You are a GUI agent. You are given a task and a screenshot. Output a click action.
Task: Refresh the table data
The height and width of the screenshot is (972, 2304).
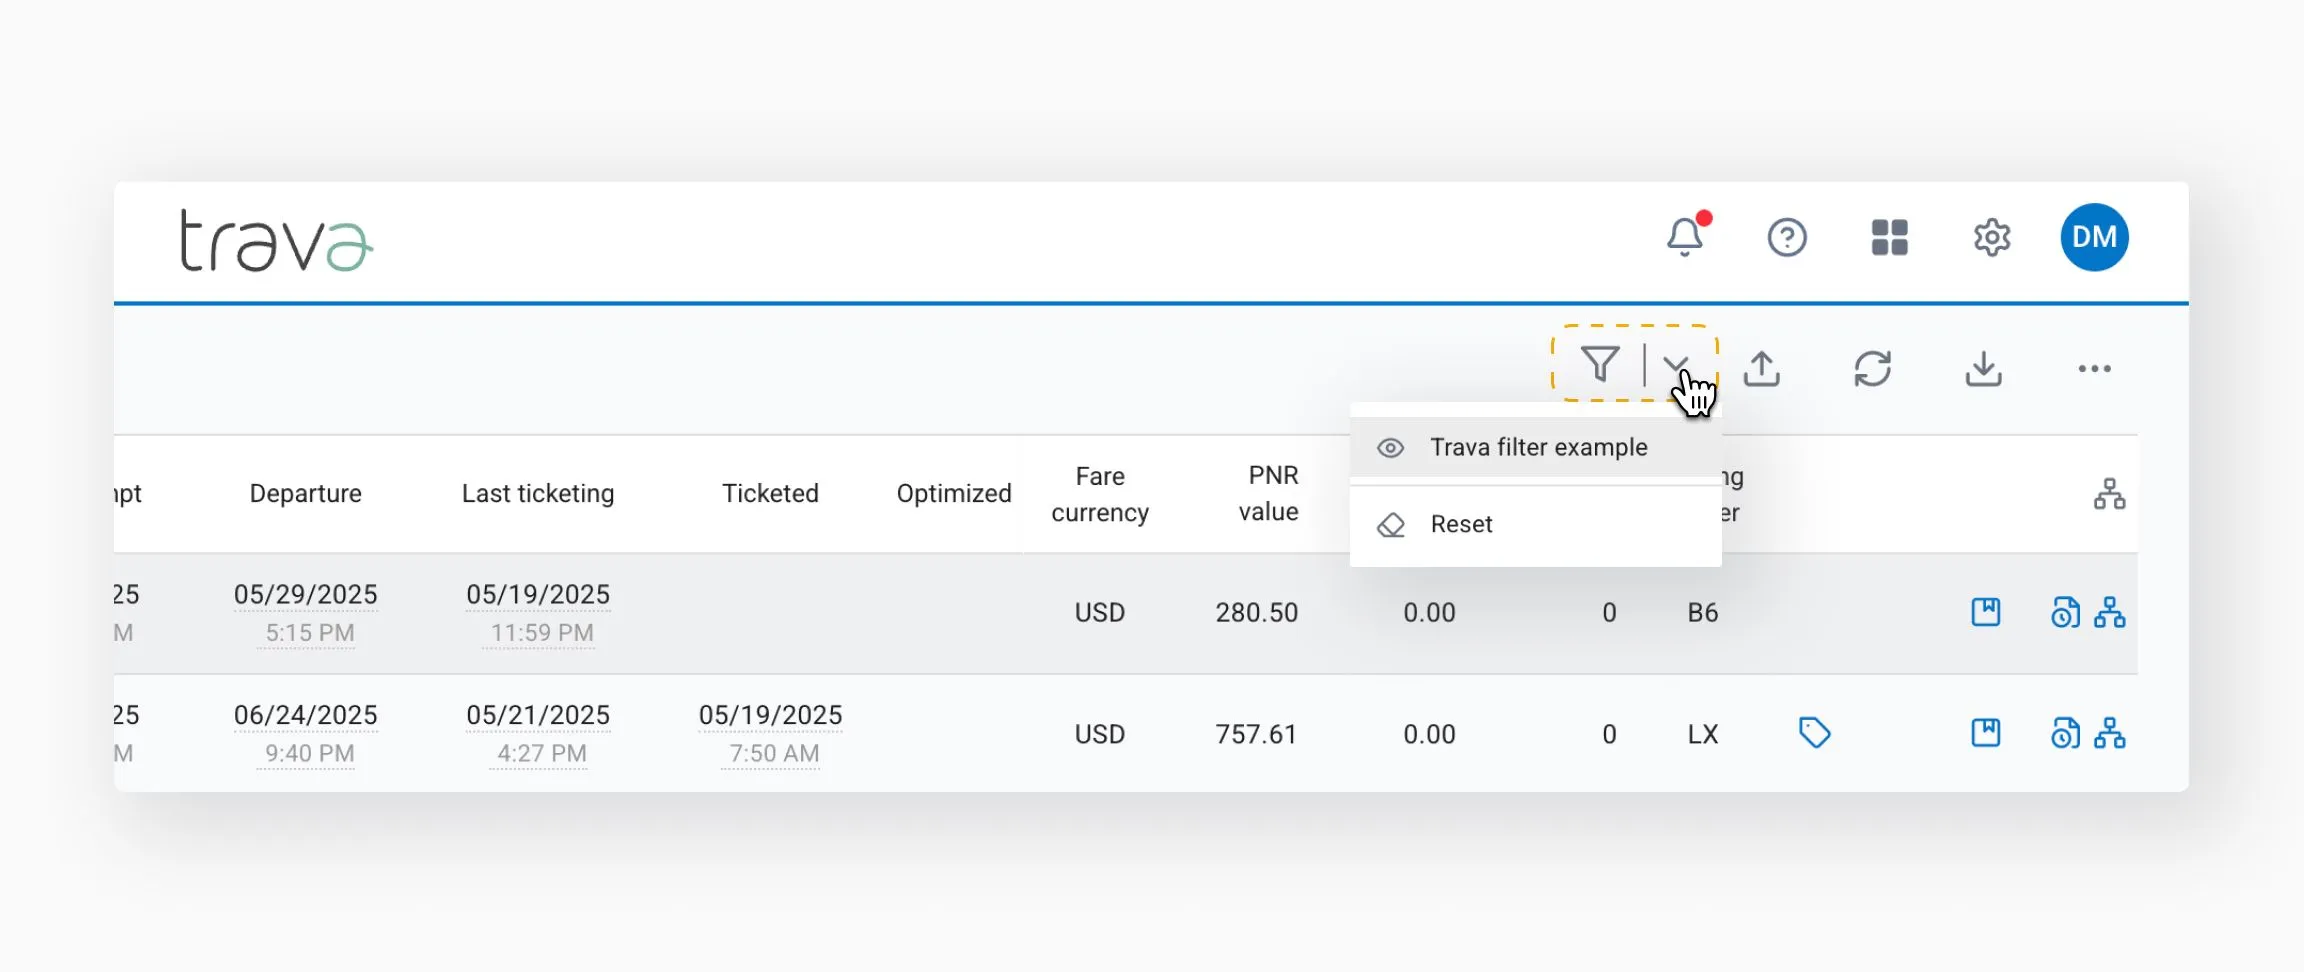[x=1872, y=368]
